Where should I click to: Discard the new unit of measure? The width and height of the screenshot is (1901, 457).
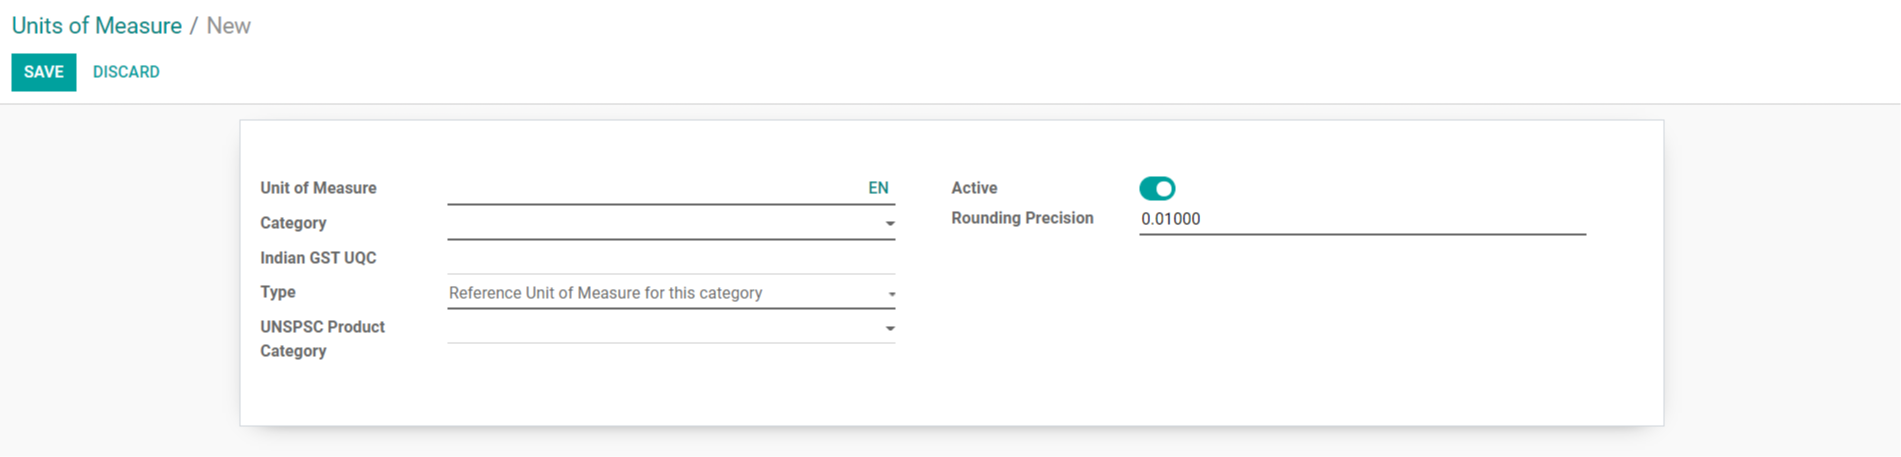click(126, 72)
